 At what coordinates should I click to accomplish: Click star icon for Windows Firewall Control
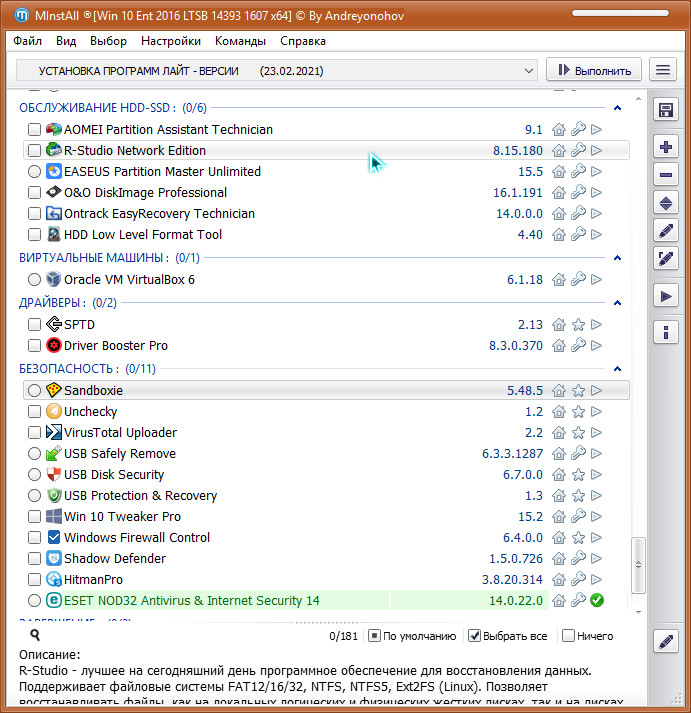(x=578, y=537)
